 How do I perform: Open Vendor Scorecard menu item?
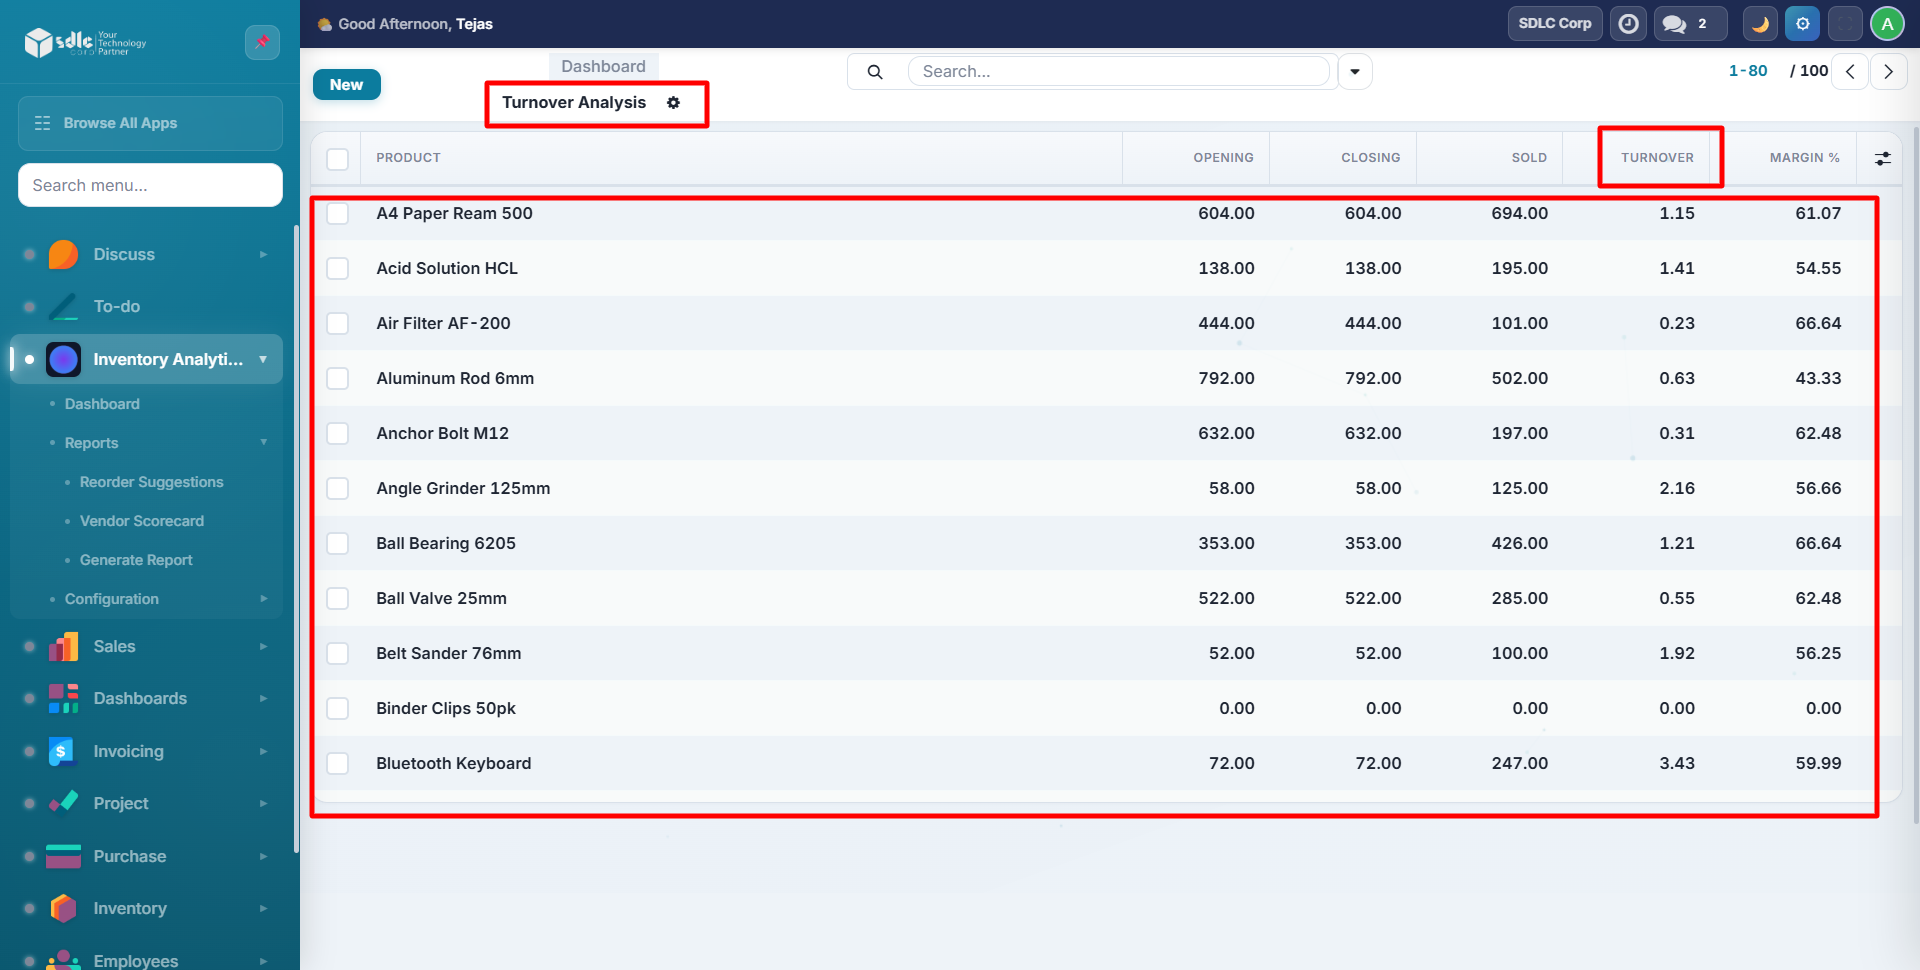(142, 521)
